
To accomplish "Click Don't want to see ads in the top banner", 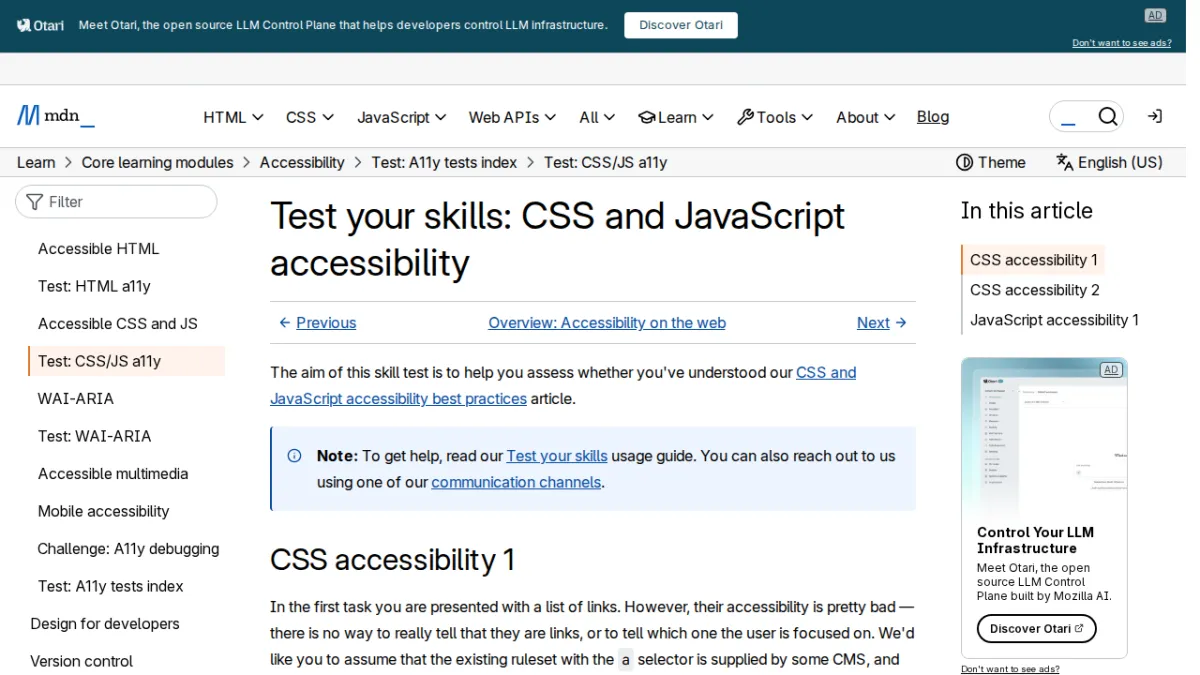I will (x=1122, y=43).
